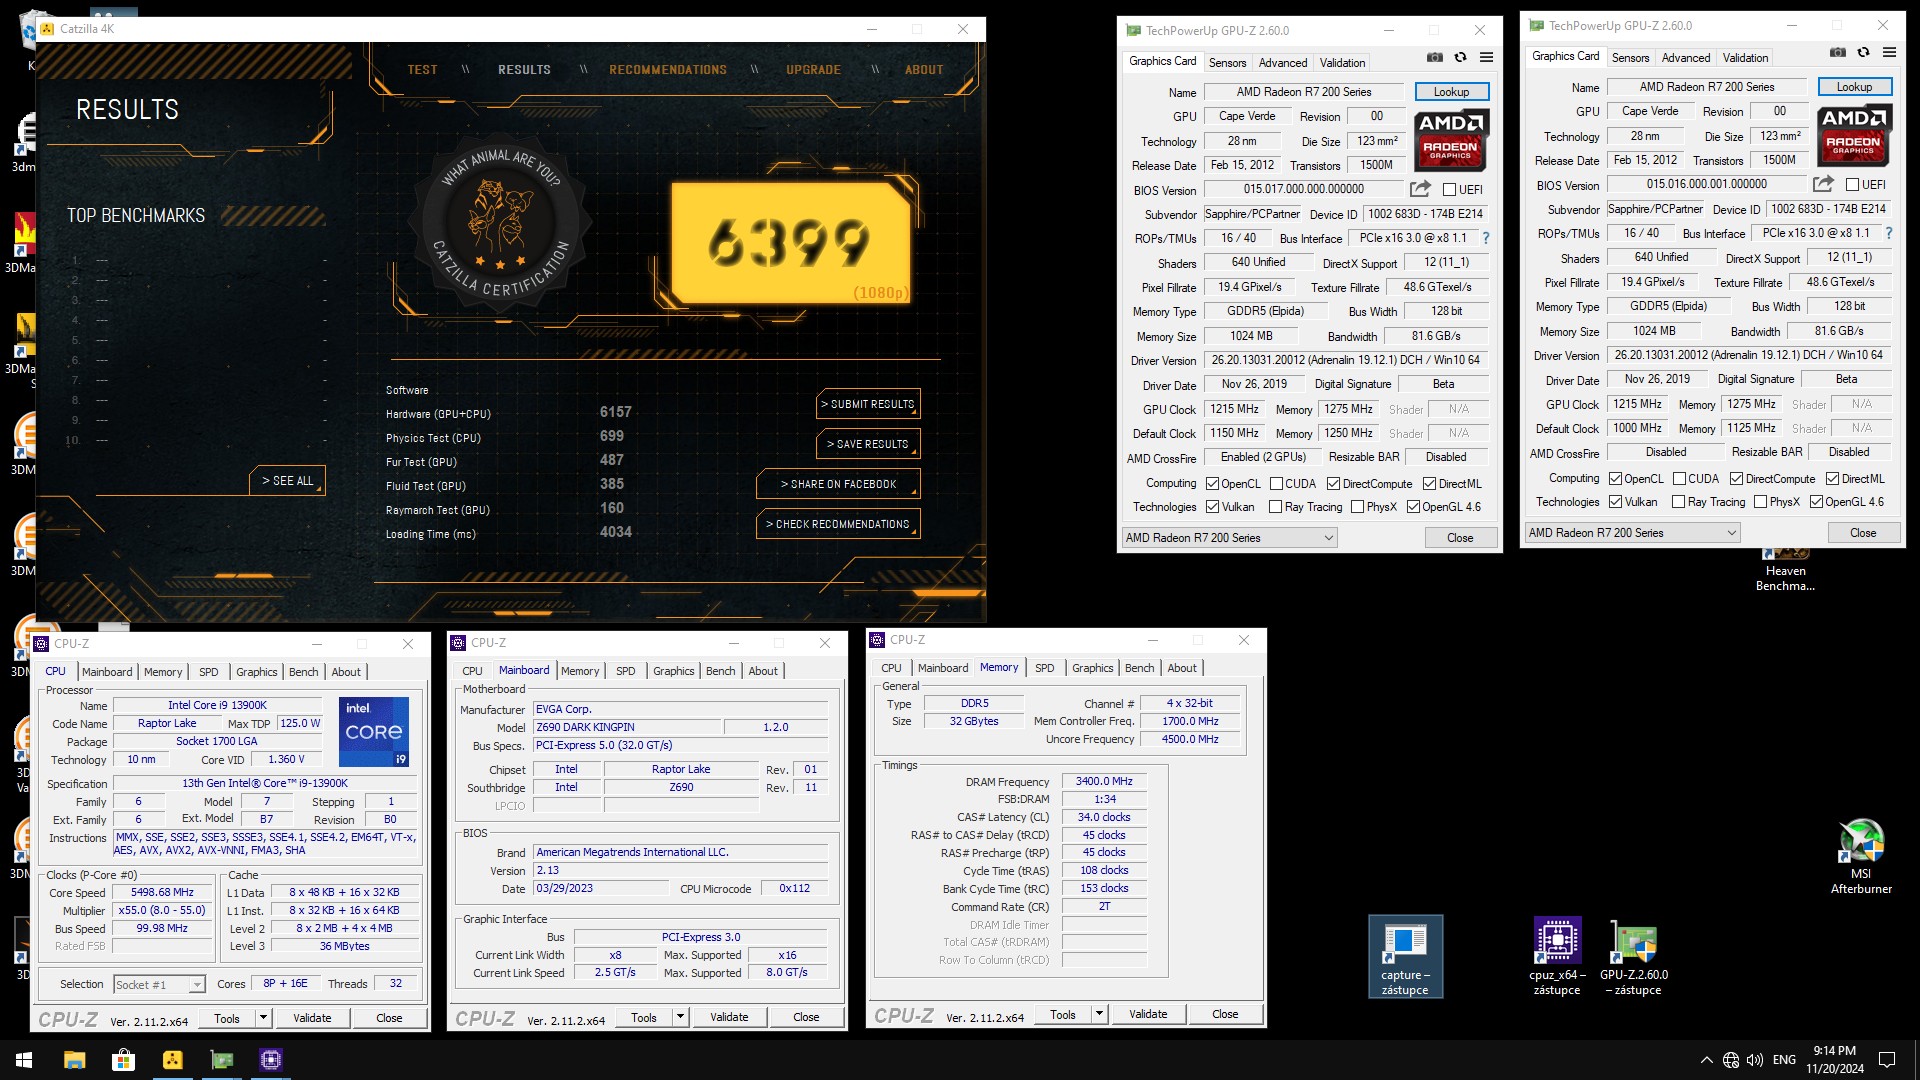Toggle UEFI checkbox in right GPU-Z window
This screenshot has width=1920, height=1080.
coord(1852,184)
